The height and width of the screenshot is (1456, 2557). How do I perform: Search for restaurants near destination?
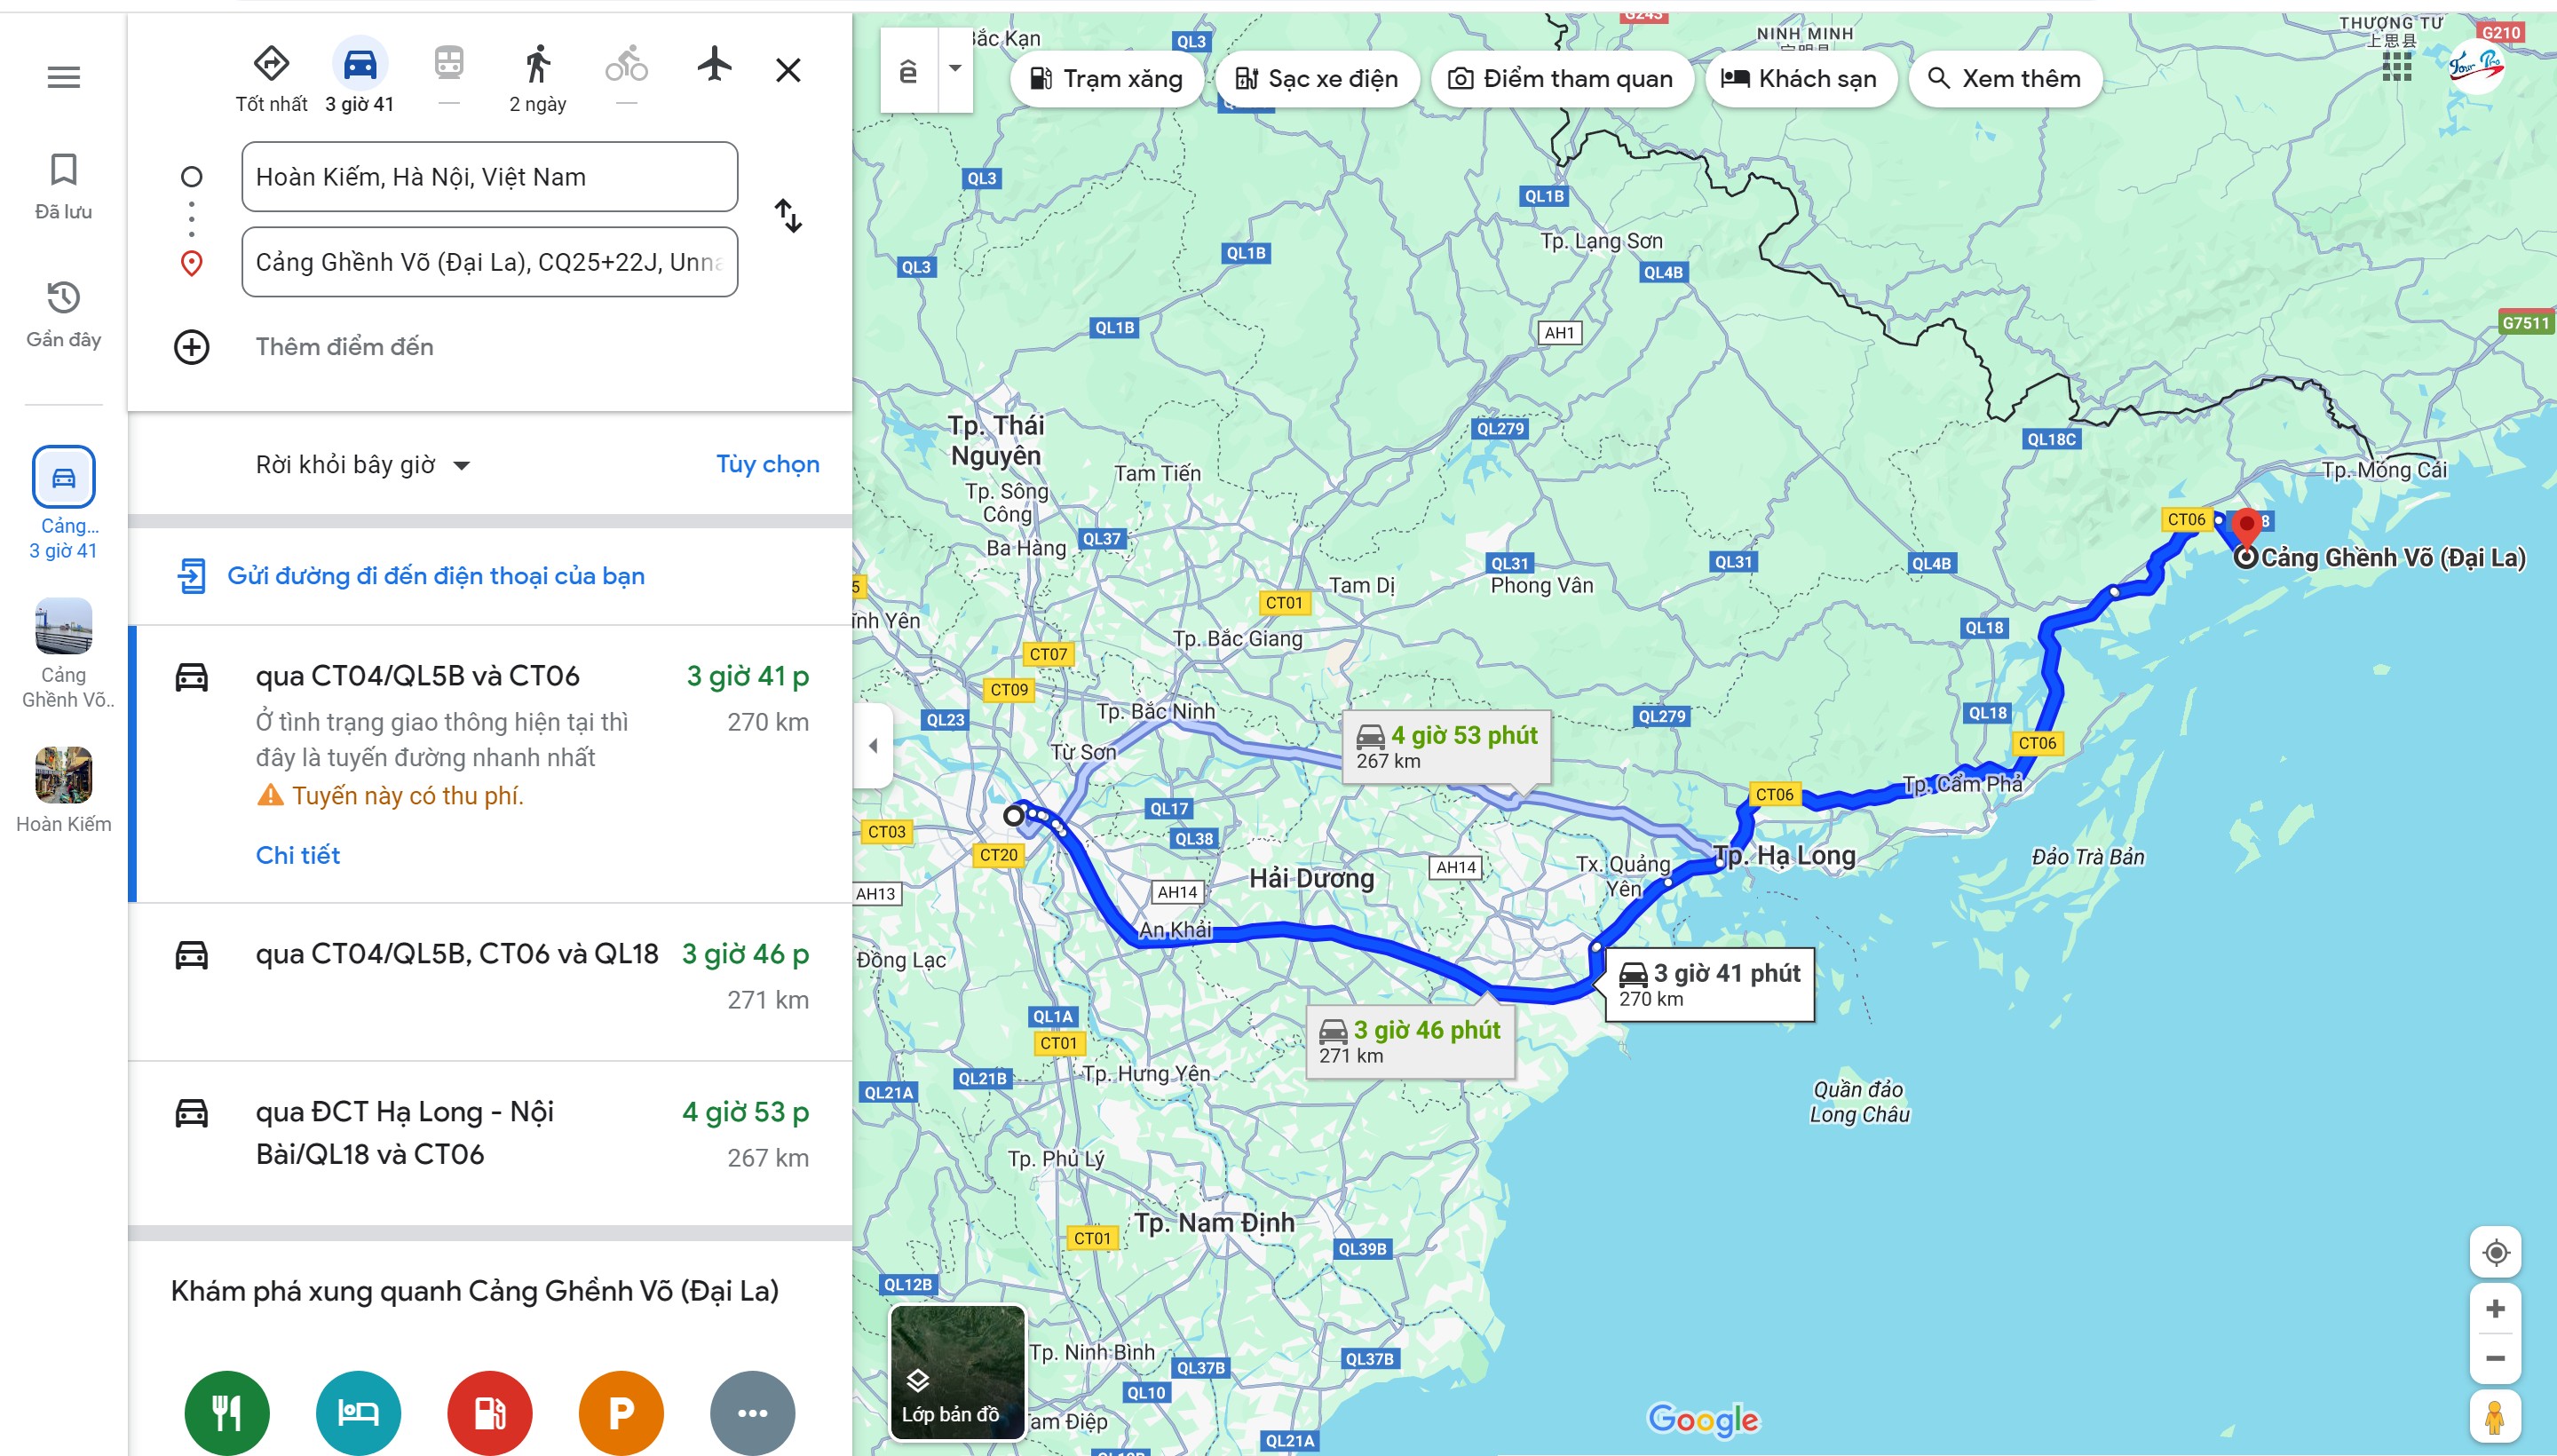tap(227, 1413)
